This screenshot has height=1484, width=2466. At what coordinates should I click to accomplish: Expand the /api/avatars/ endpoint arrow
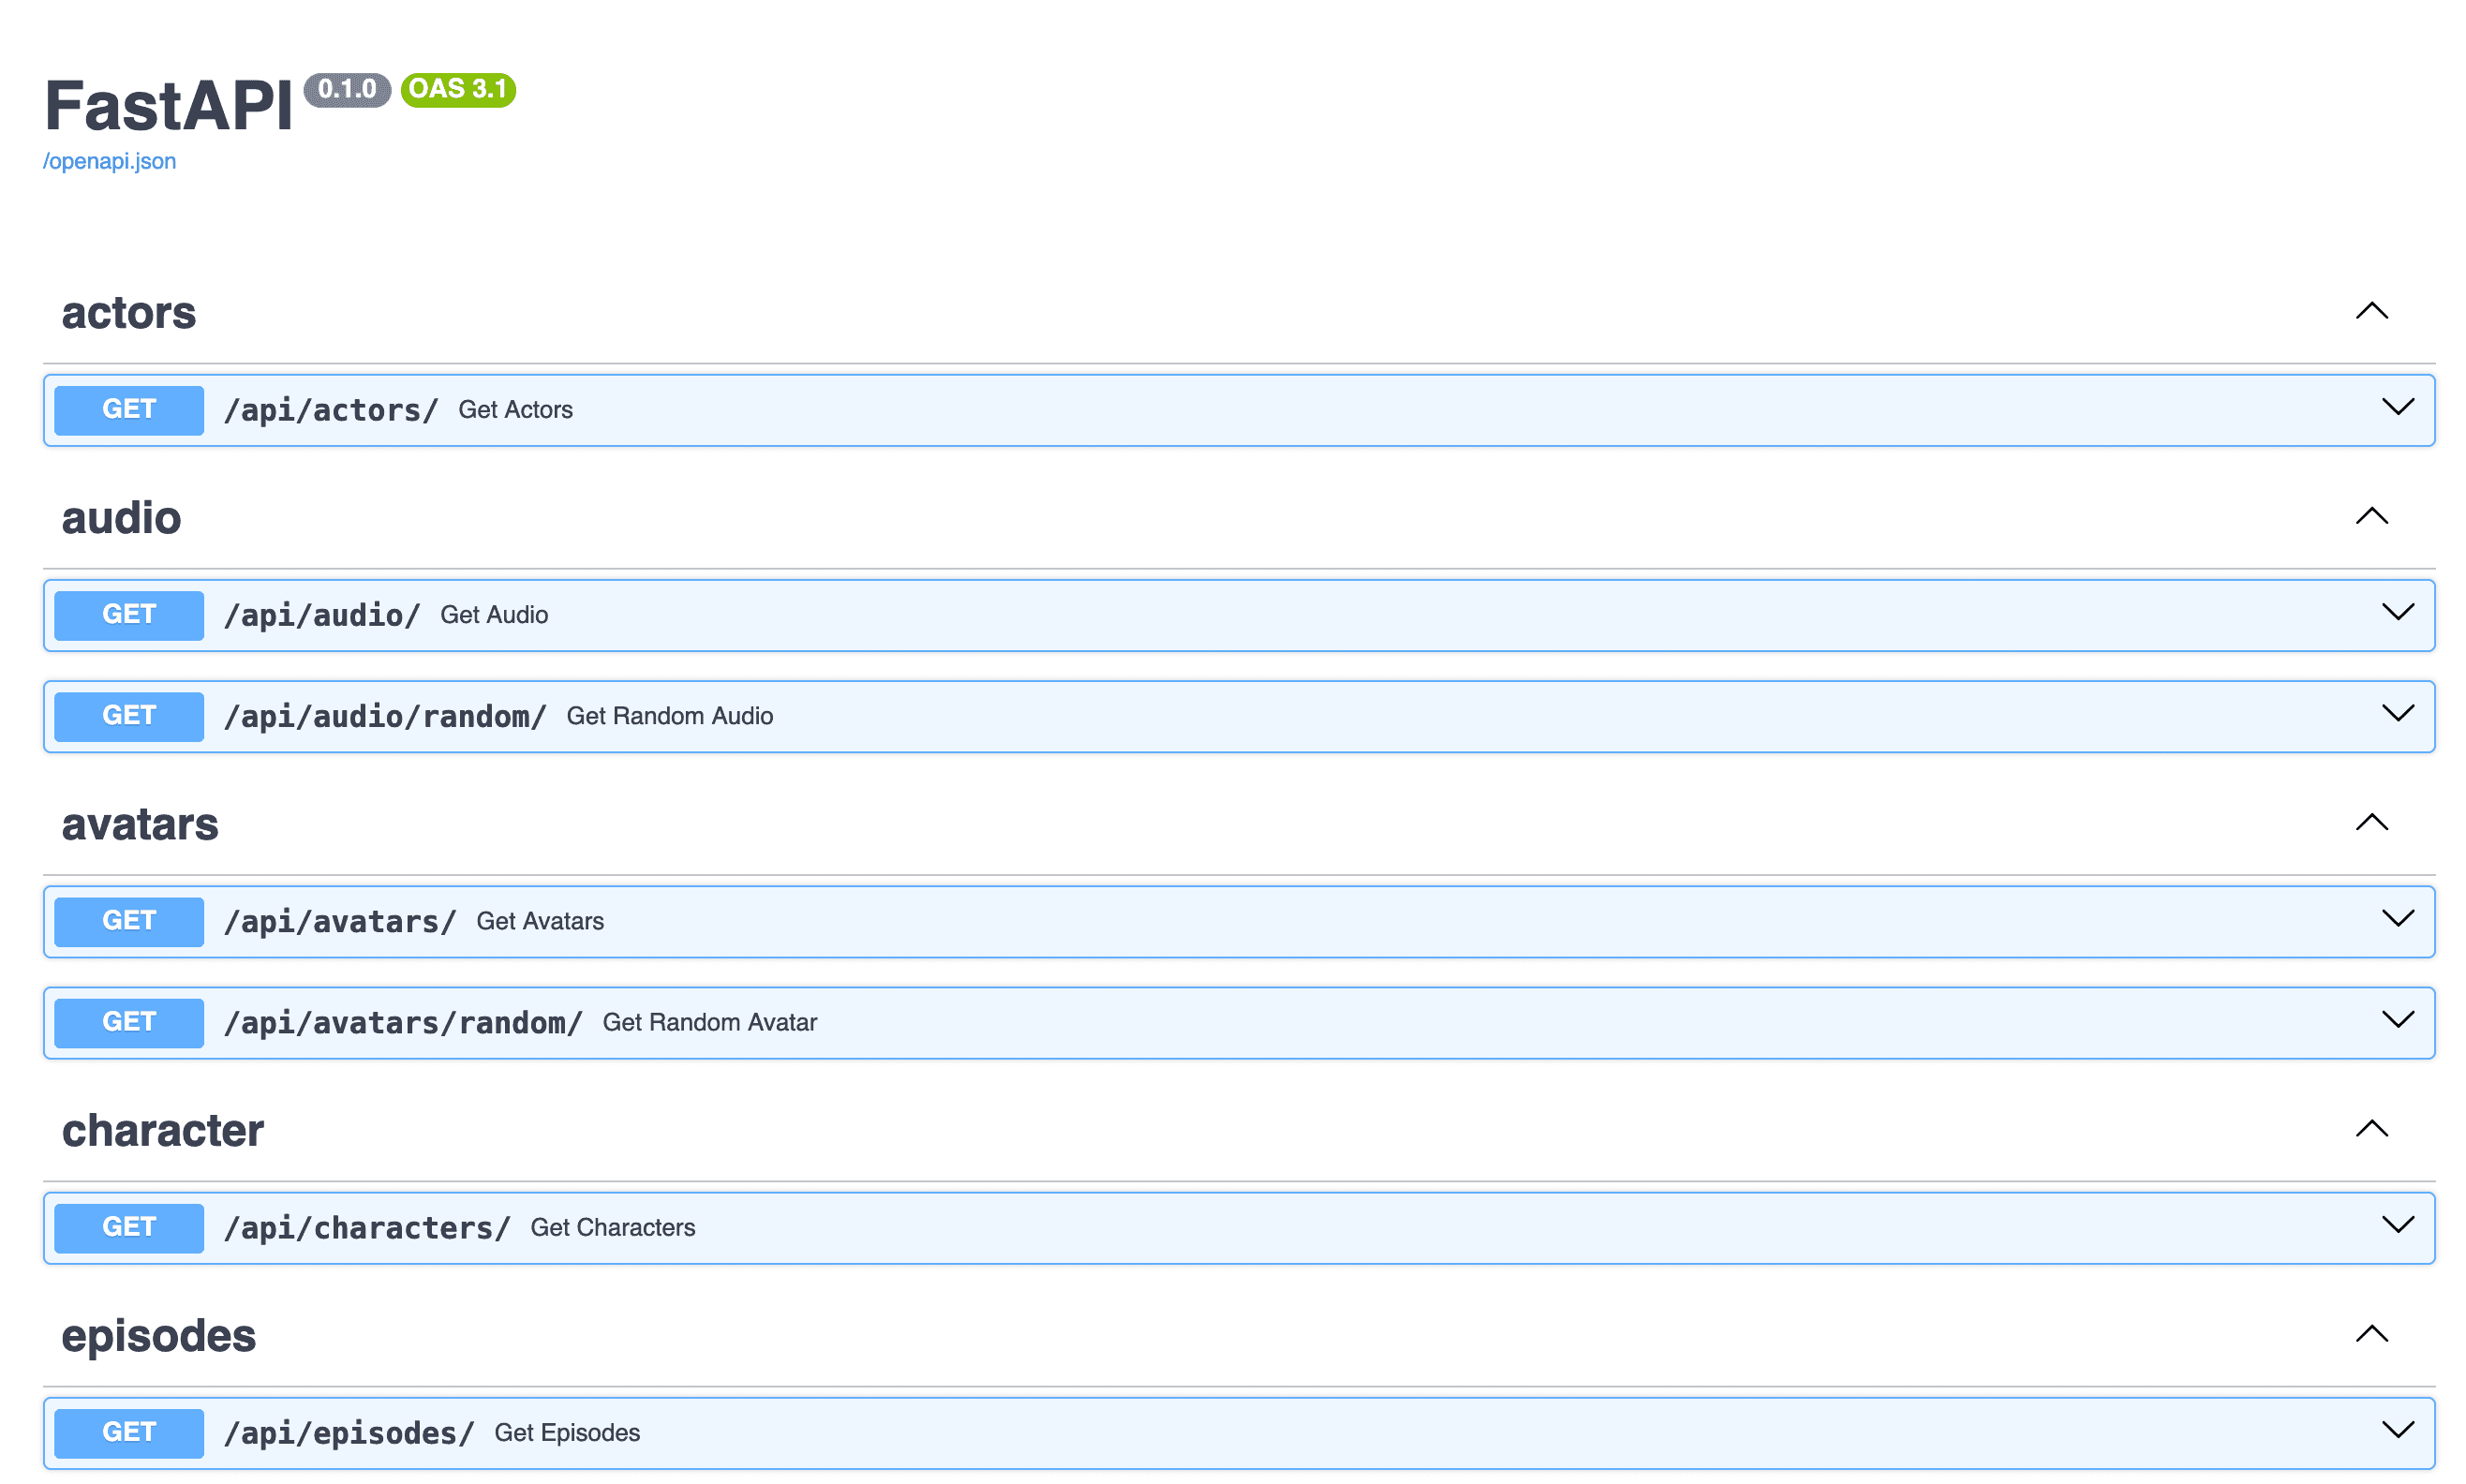pos(2397,918)
